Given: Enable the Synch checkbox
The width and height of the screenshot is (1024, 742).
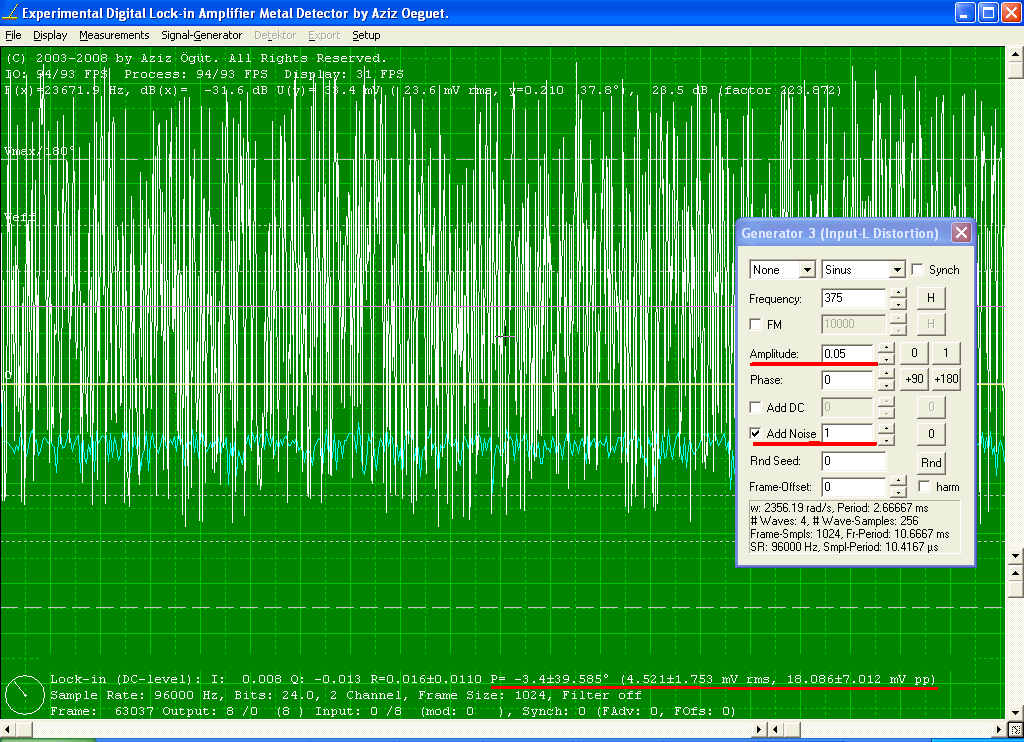Looking at the screenshot, I should [x=917, y=270].
